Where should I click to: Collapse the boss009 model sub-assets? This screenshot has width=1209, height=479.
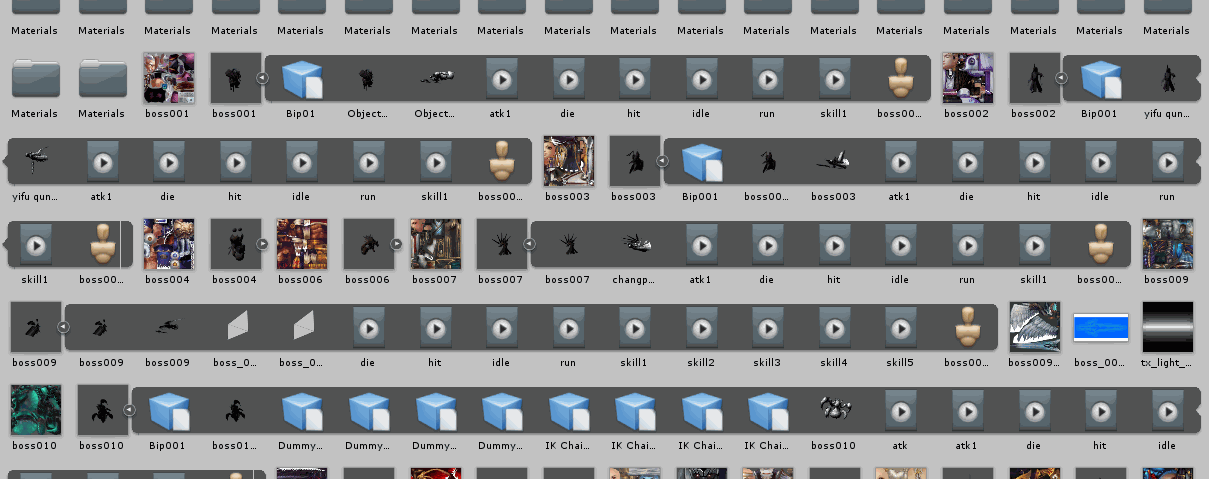pos(62,326)
